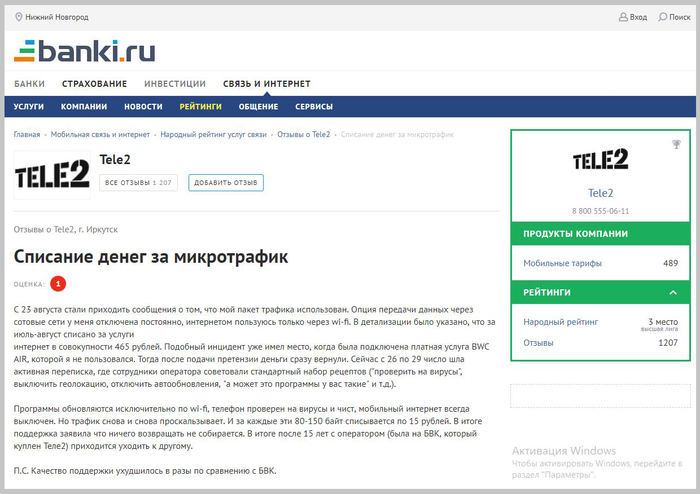The image size is (700, 494).
Task: Open the Нижний Новгород city selector
Action: click(x=56, y=17)
